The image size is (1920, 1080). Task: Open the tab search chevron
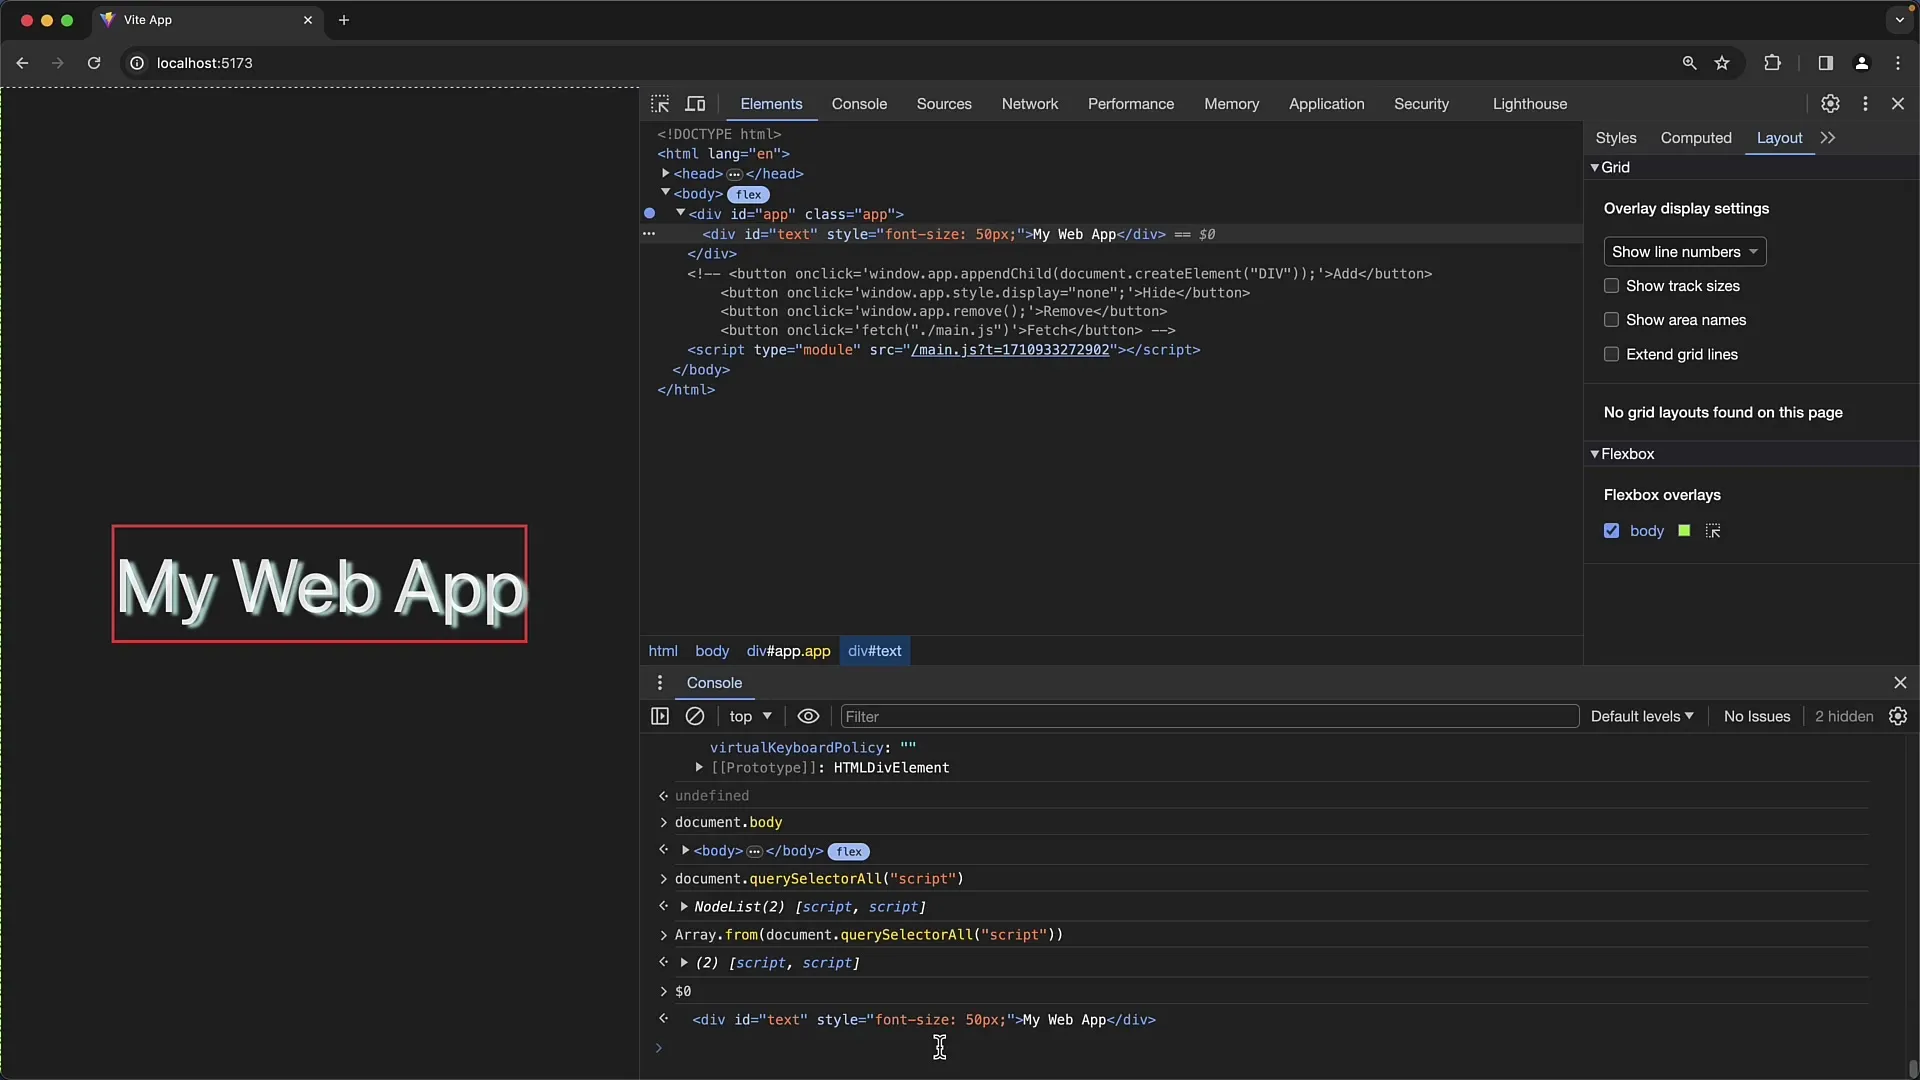(1899, 20)
